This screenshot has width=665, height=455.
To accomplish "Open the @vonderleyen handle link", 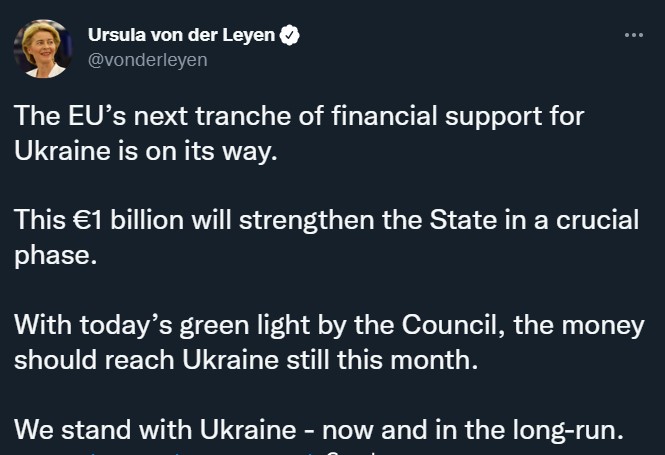I will (148, 60).
